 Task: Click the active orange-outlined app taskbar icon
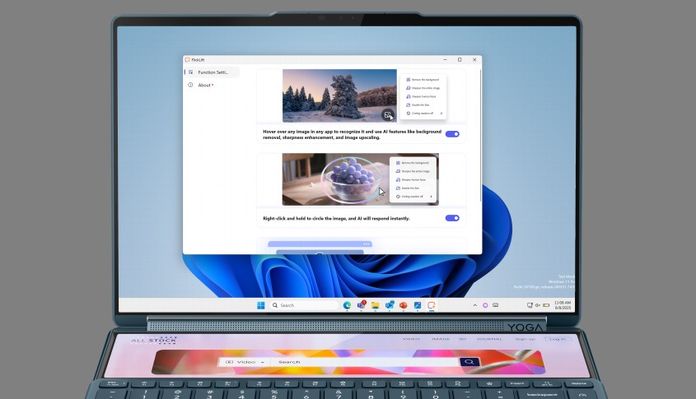[431, 305]
